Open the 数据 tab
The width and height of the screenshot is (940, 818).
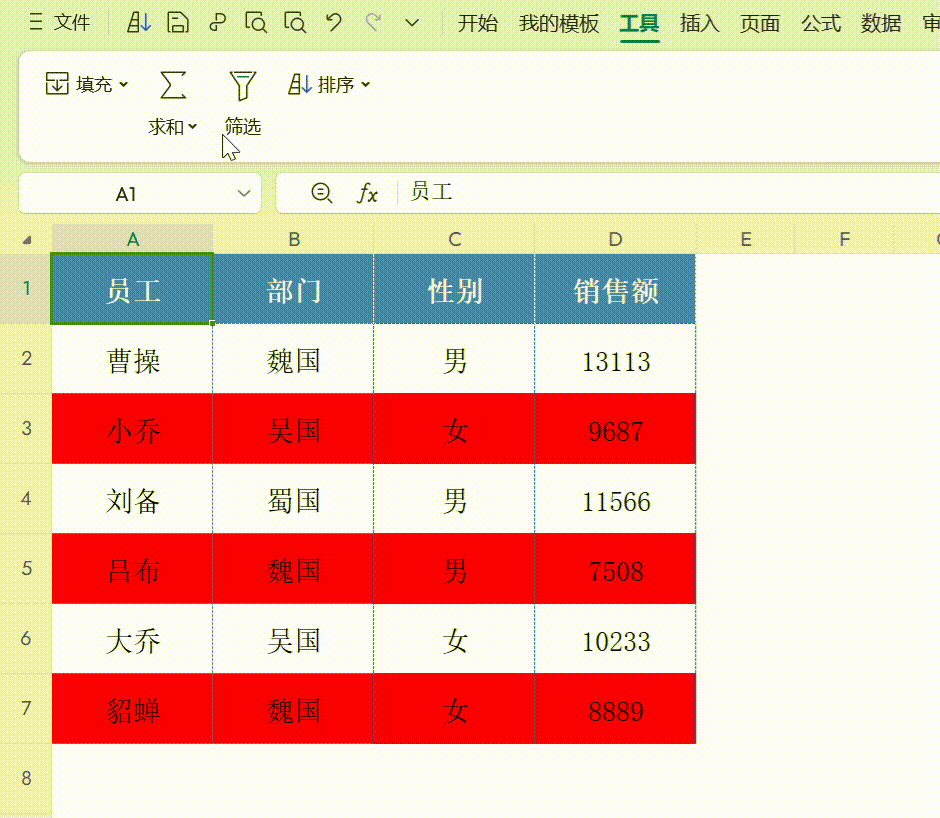(x=881, y=23)
